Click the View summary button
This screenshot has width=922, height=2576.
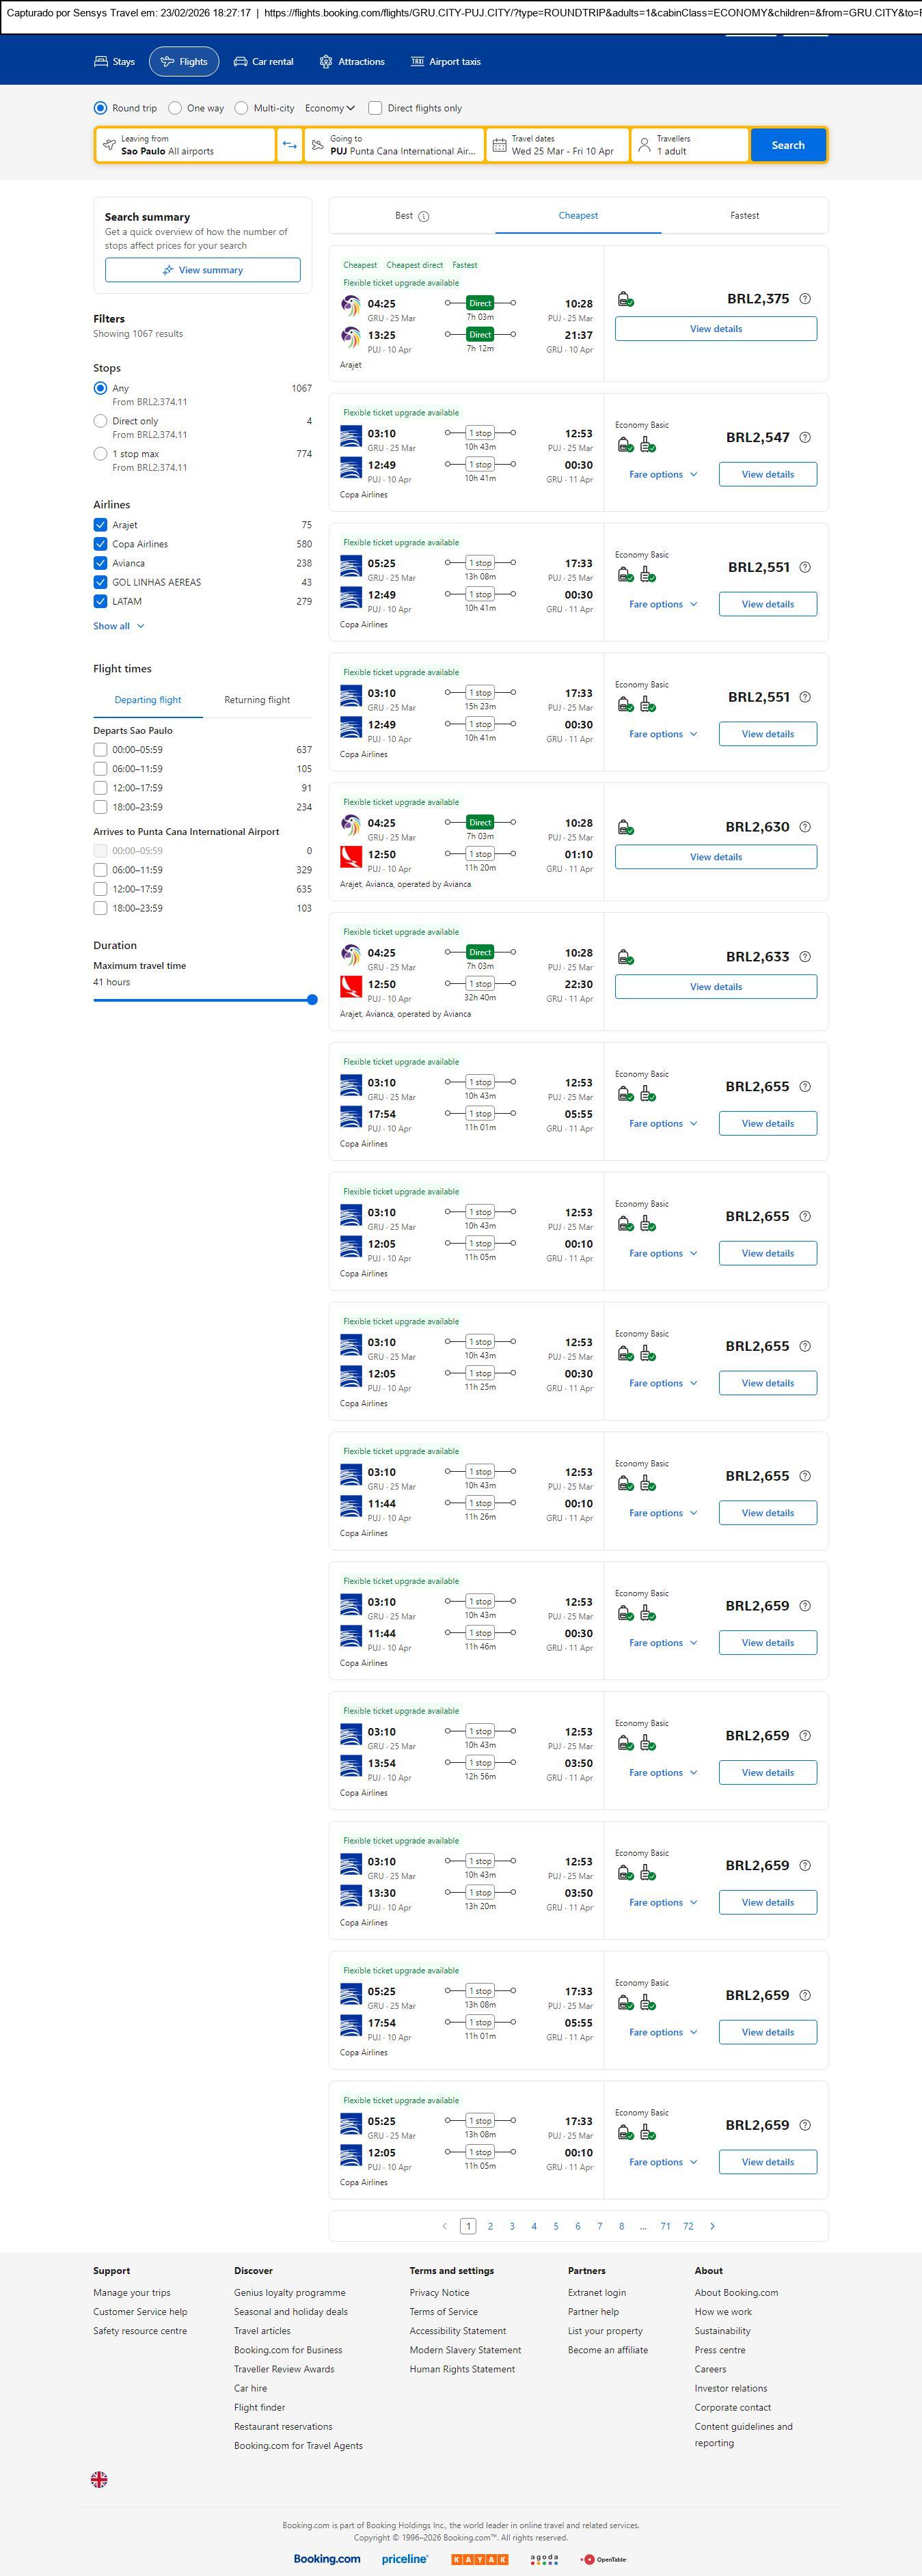(202, 270)
